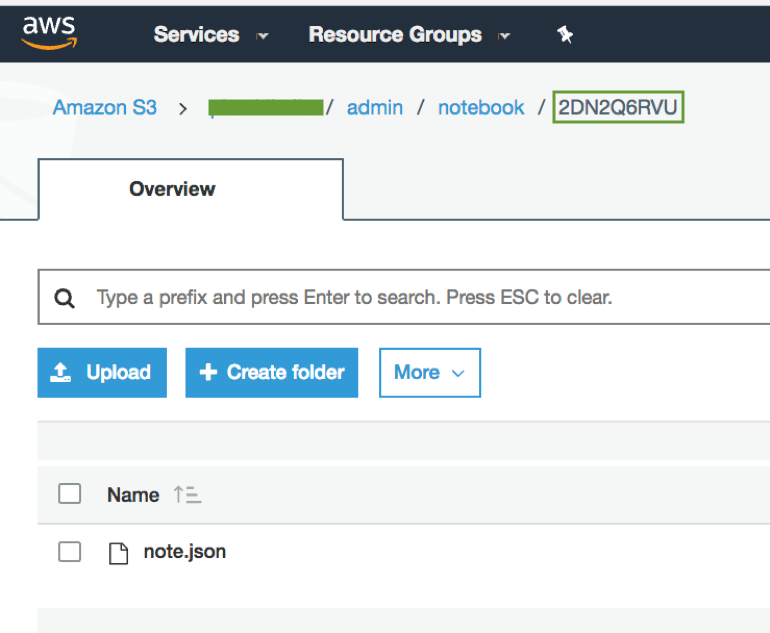Tick the select-all checkbox beside Name
The image size is (770, 633).
[69, 494]
